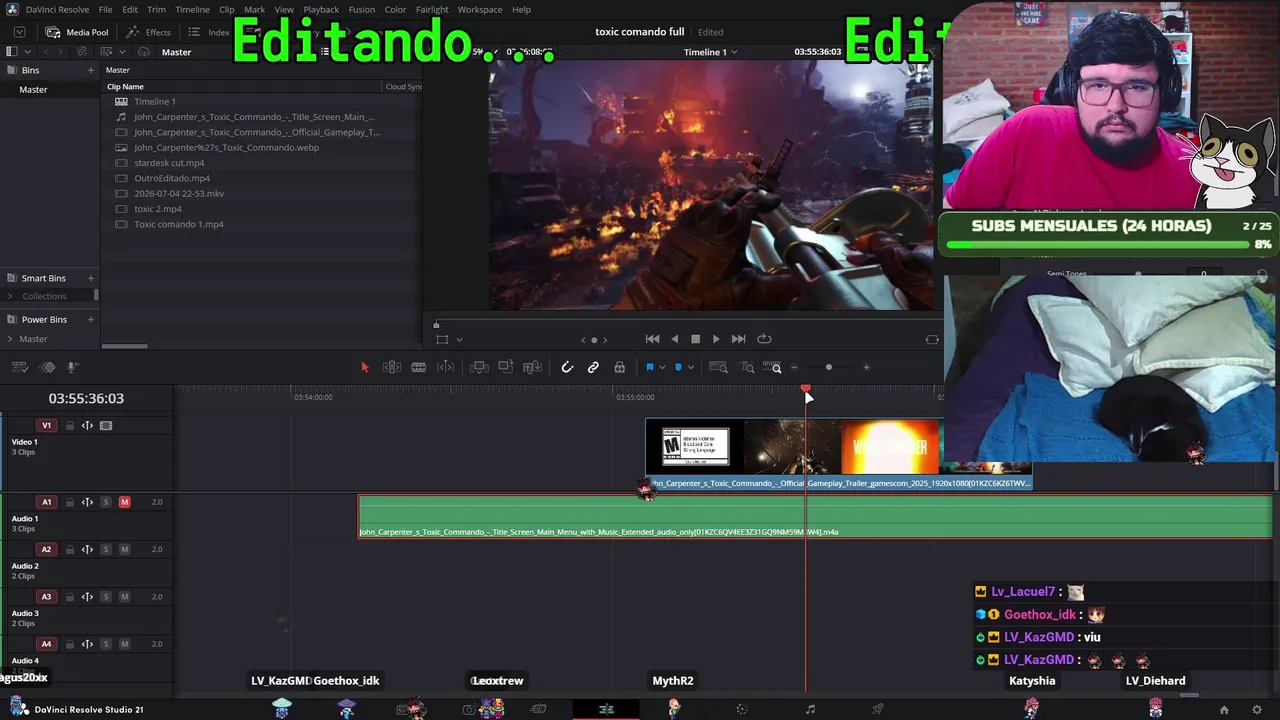Click the Replace Clip toolbar icon
The image size is (1280, 720).
pos(532,368)
